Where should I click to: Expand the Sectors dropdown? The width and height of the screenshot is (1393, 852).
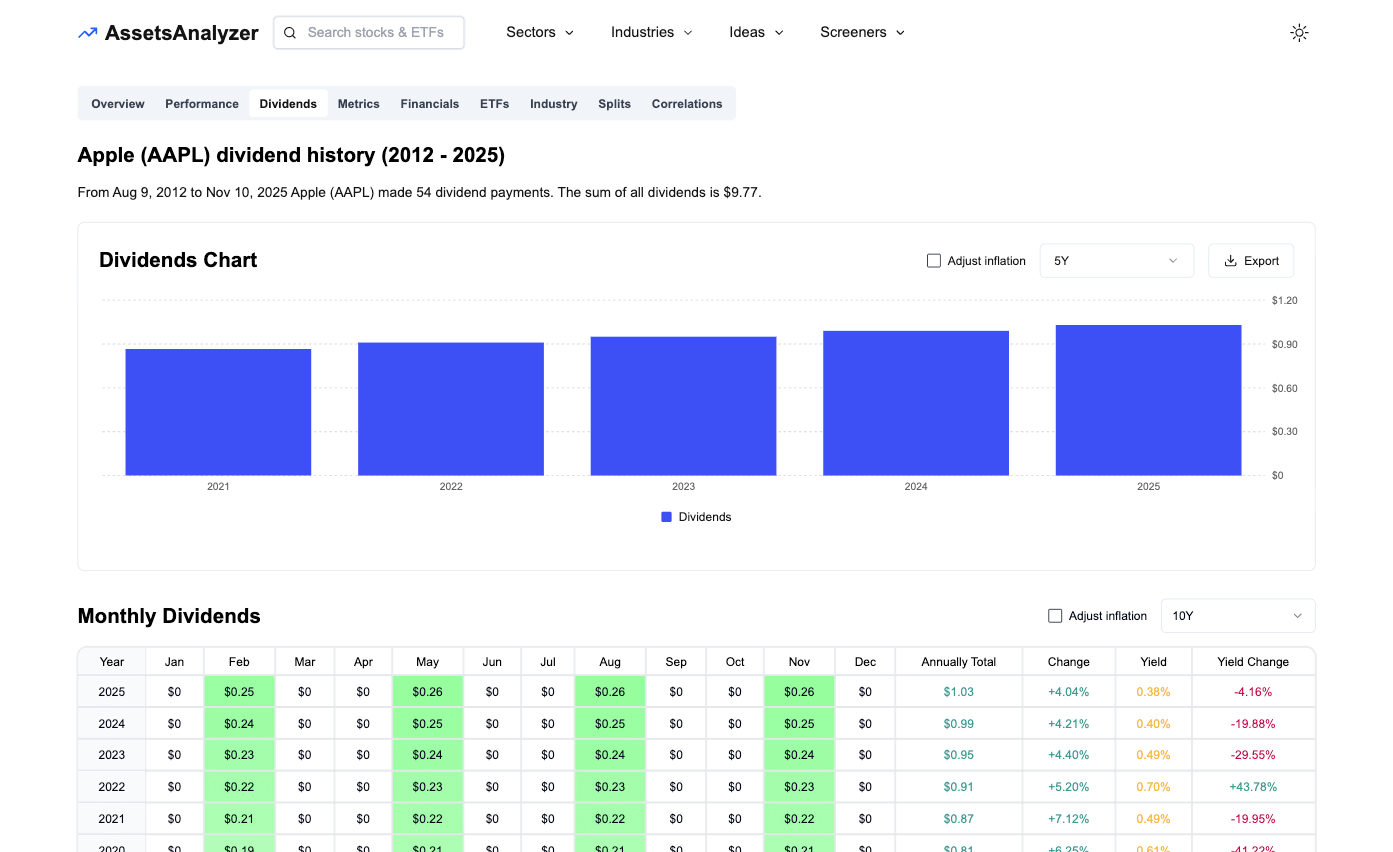tap(539, 32)
